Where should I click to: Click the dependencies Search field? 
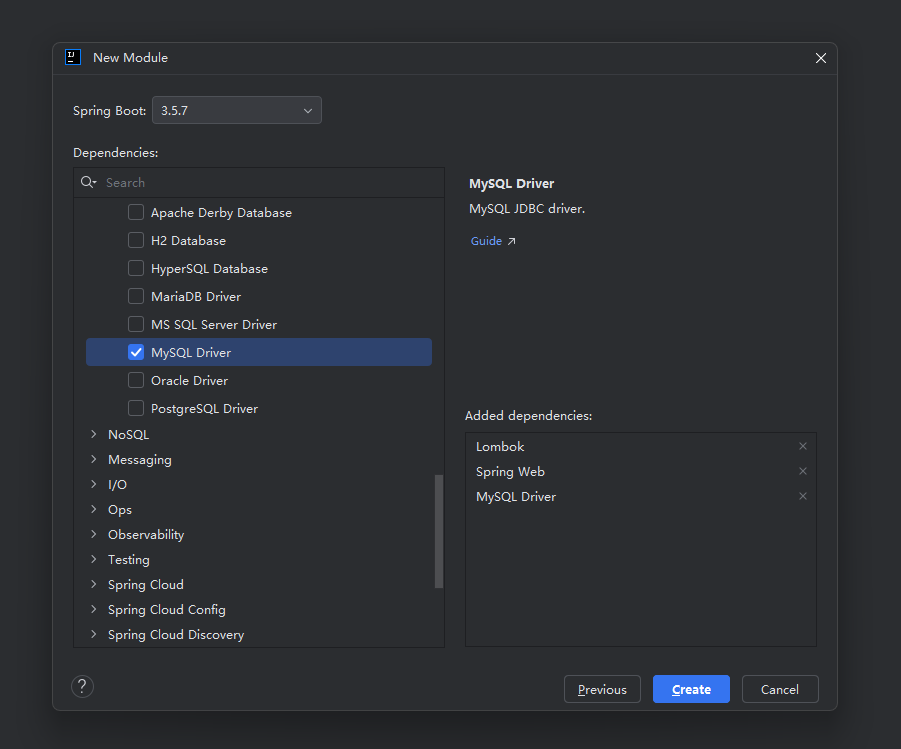(x=259, y=183)
